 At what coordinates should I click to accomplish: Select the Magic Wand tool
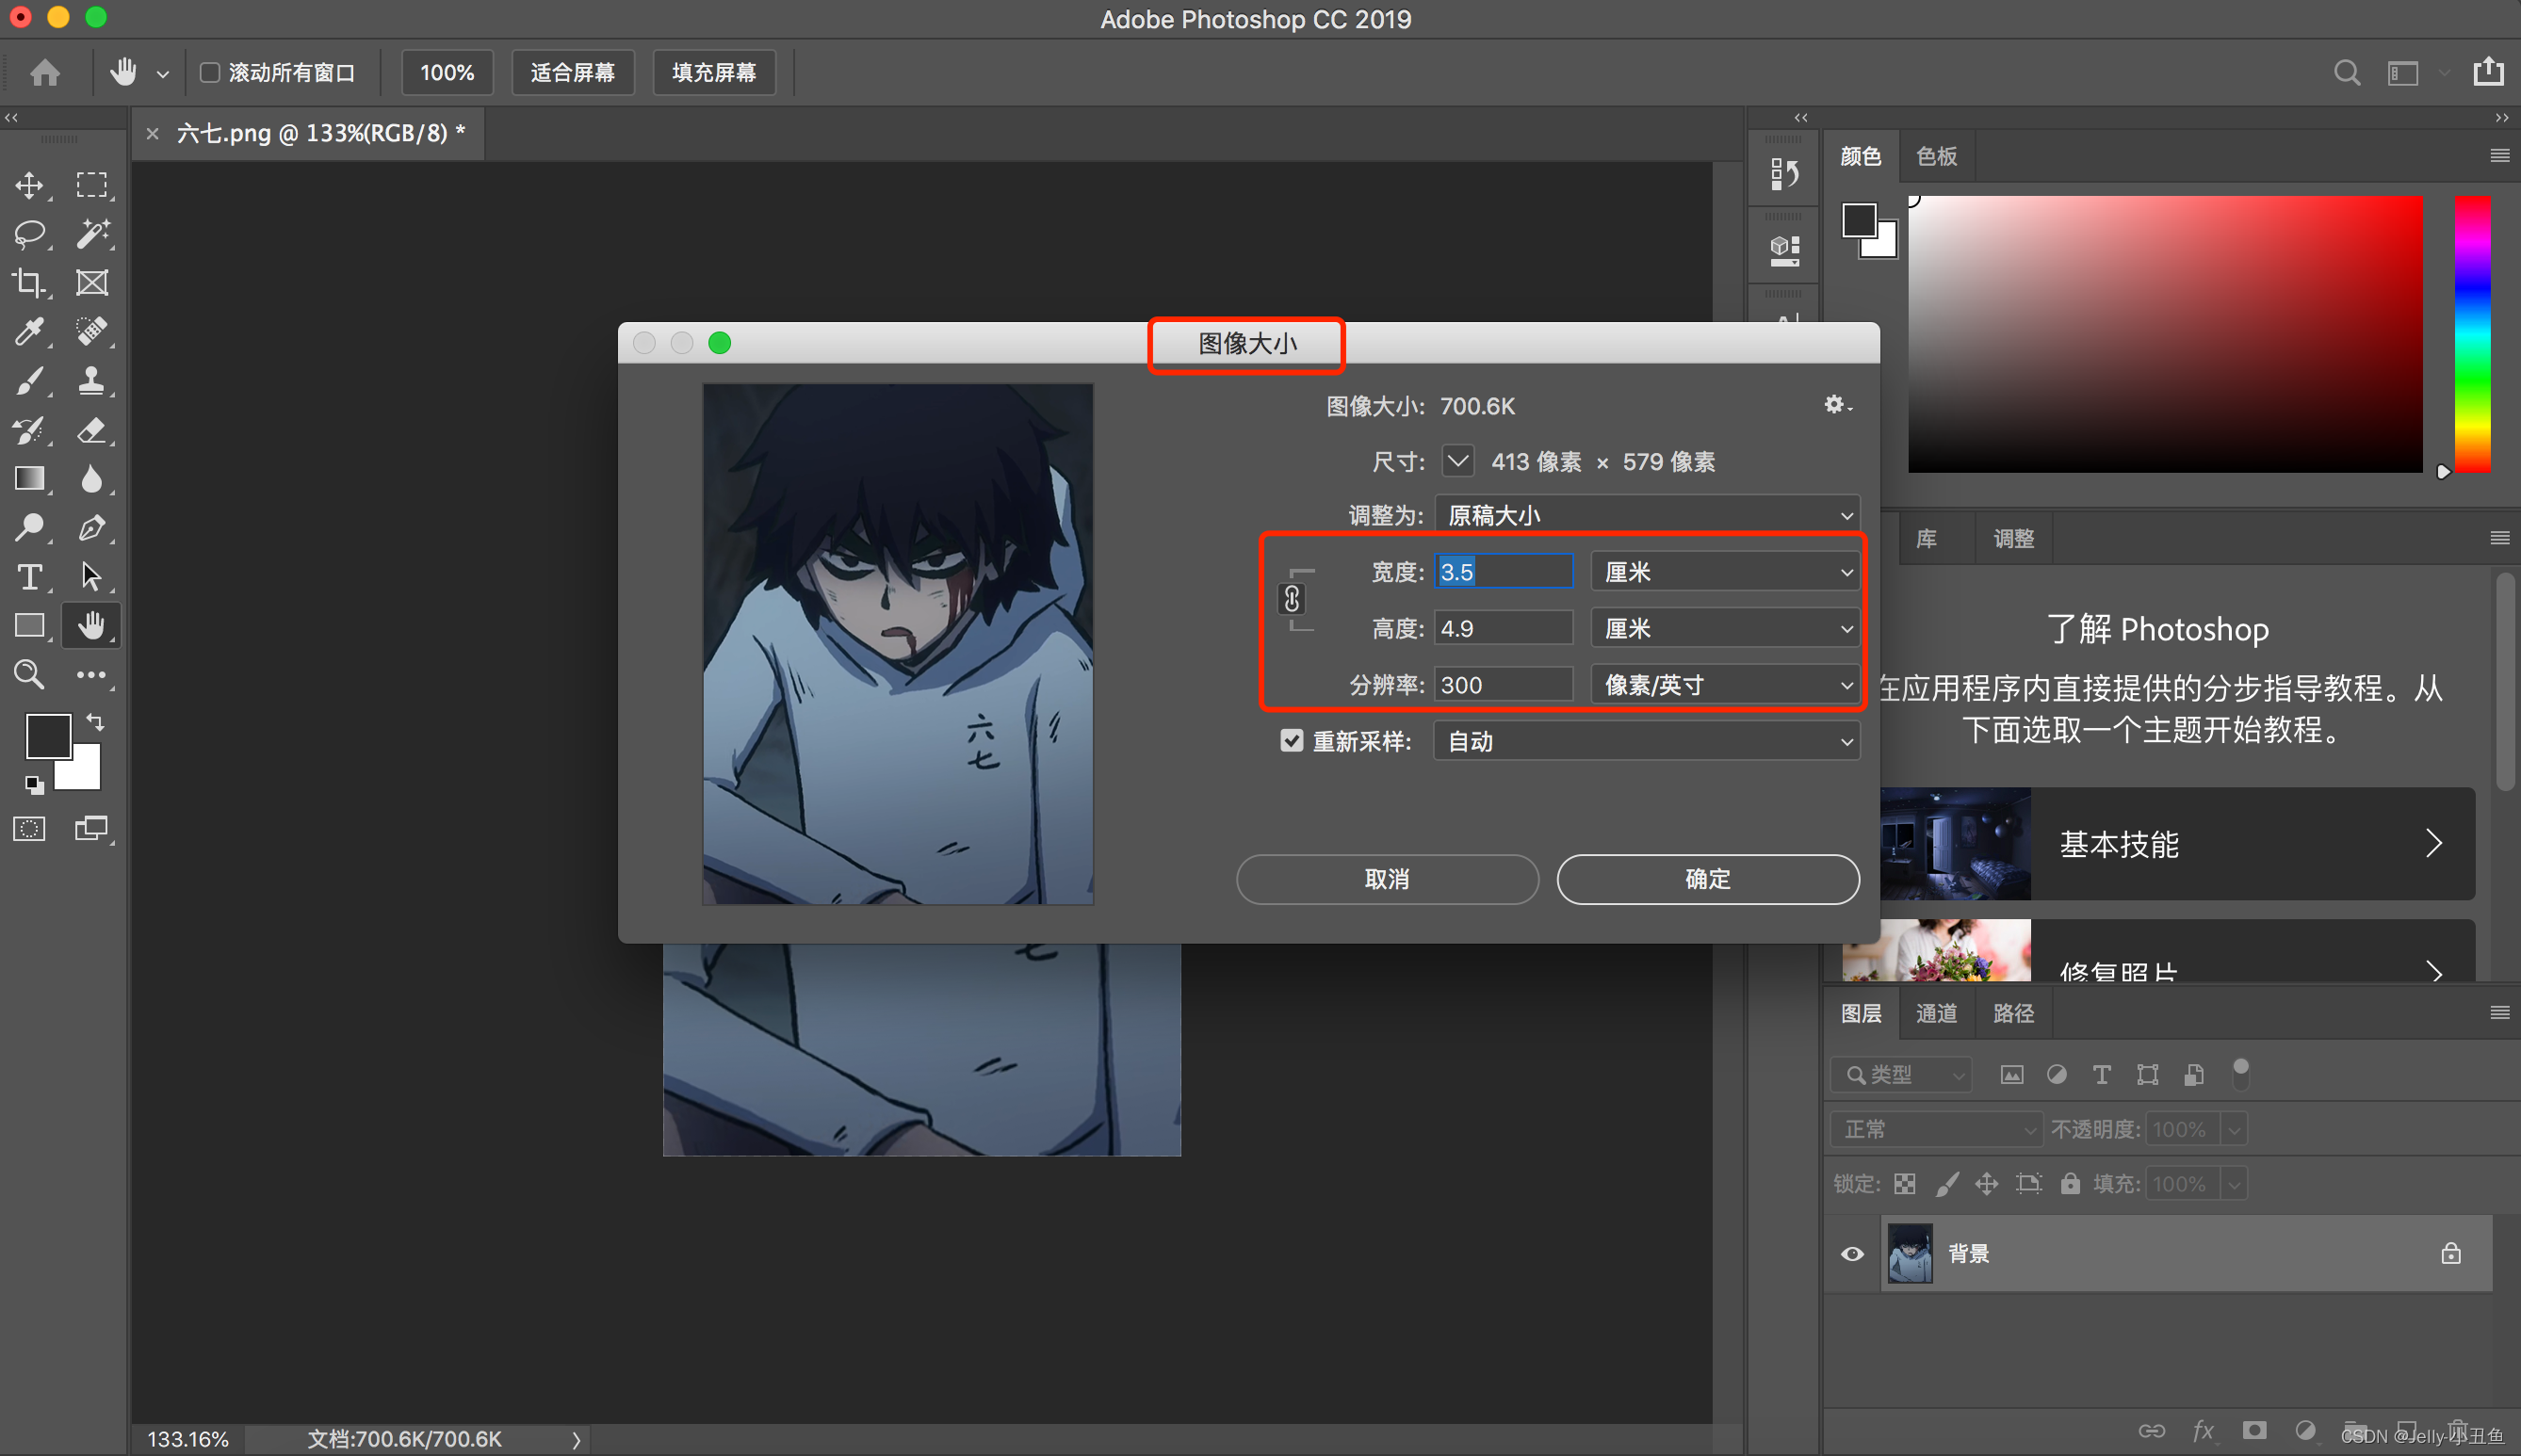coord(92,234)
